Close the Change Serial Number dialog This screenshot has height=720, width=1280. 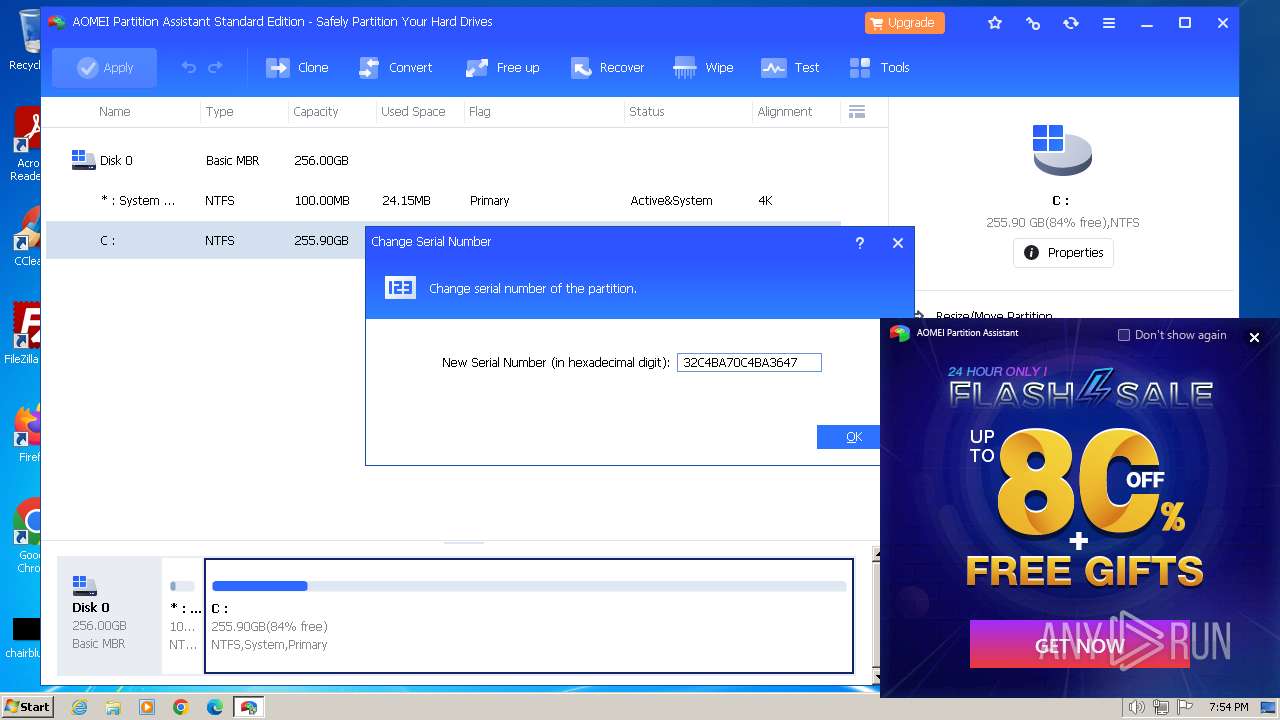[897, 242]
